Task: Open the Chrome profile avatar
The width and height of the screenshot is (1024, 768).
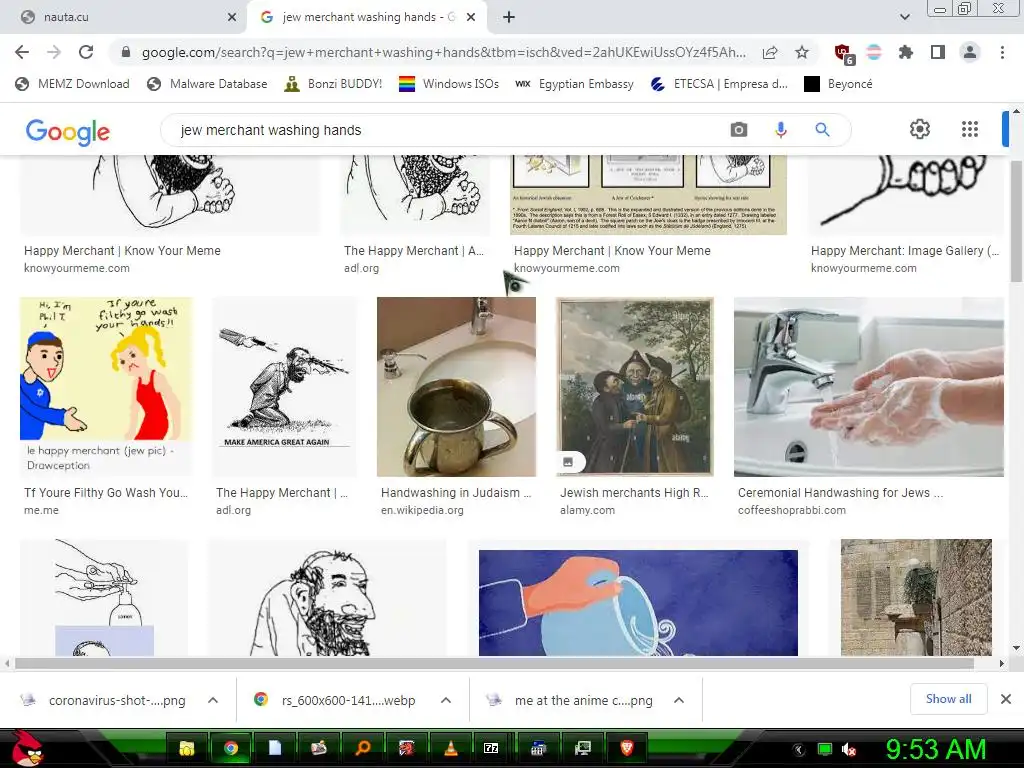Action: (x=970, y=52)
